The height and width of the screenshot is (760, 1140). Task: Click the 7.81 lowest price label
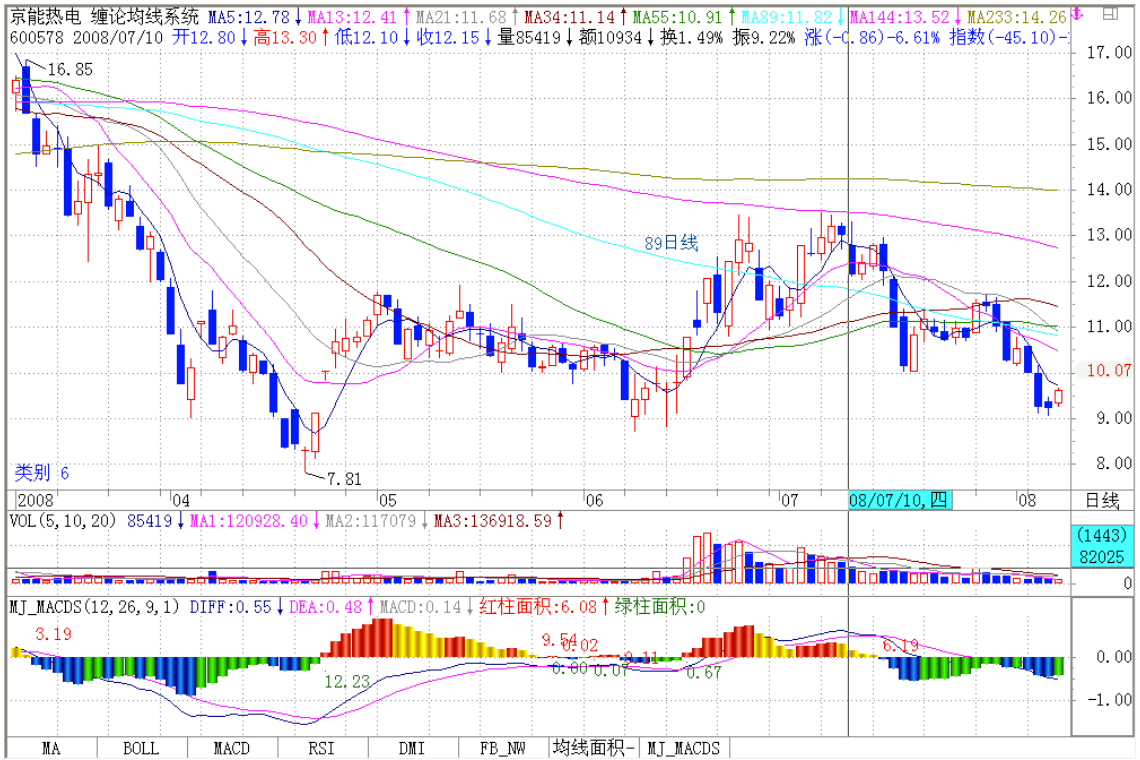click(343, 479)
